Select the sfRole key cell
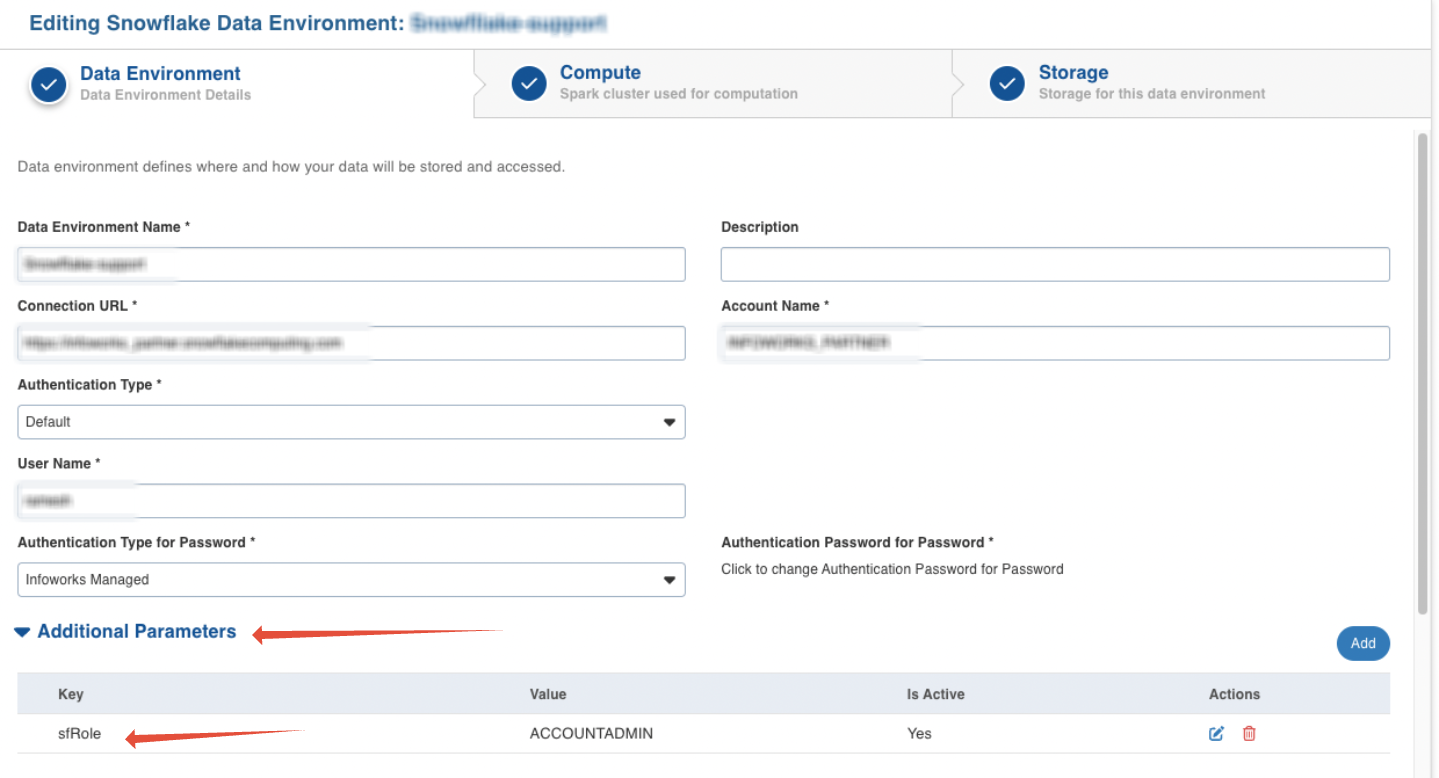This screenshot has height=778, width=1439. (79, 733)
